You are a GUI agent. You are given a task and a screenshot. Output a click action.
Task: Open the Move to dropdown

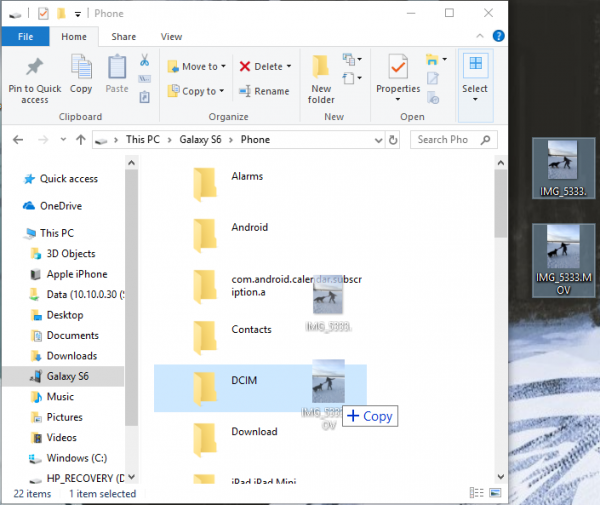tap(196, 67)
